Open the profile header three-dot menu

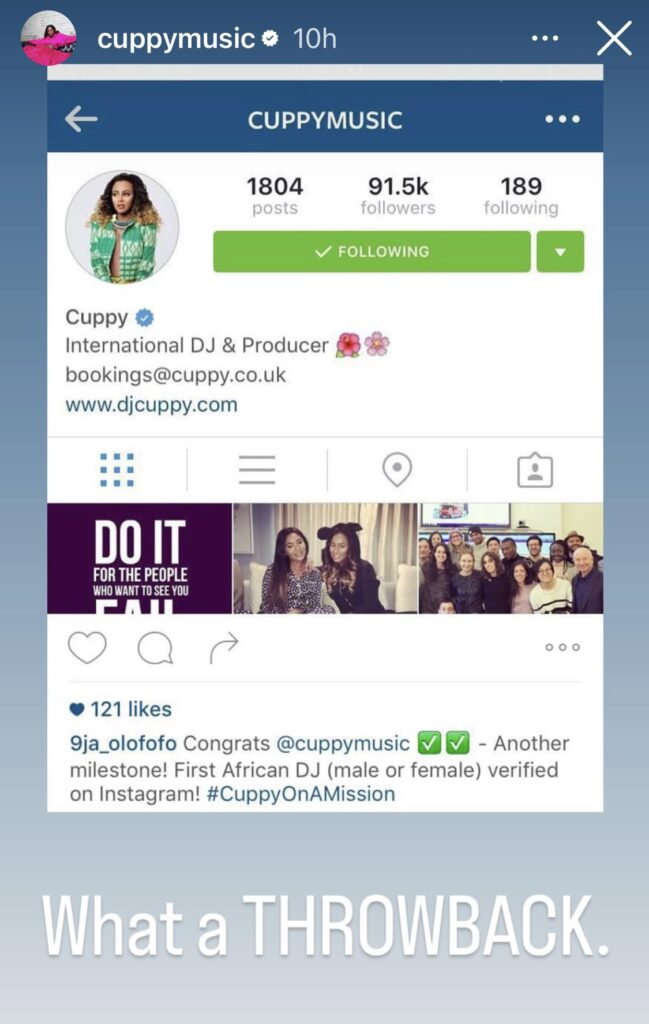(562, 119)
